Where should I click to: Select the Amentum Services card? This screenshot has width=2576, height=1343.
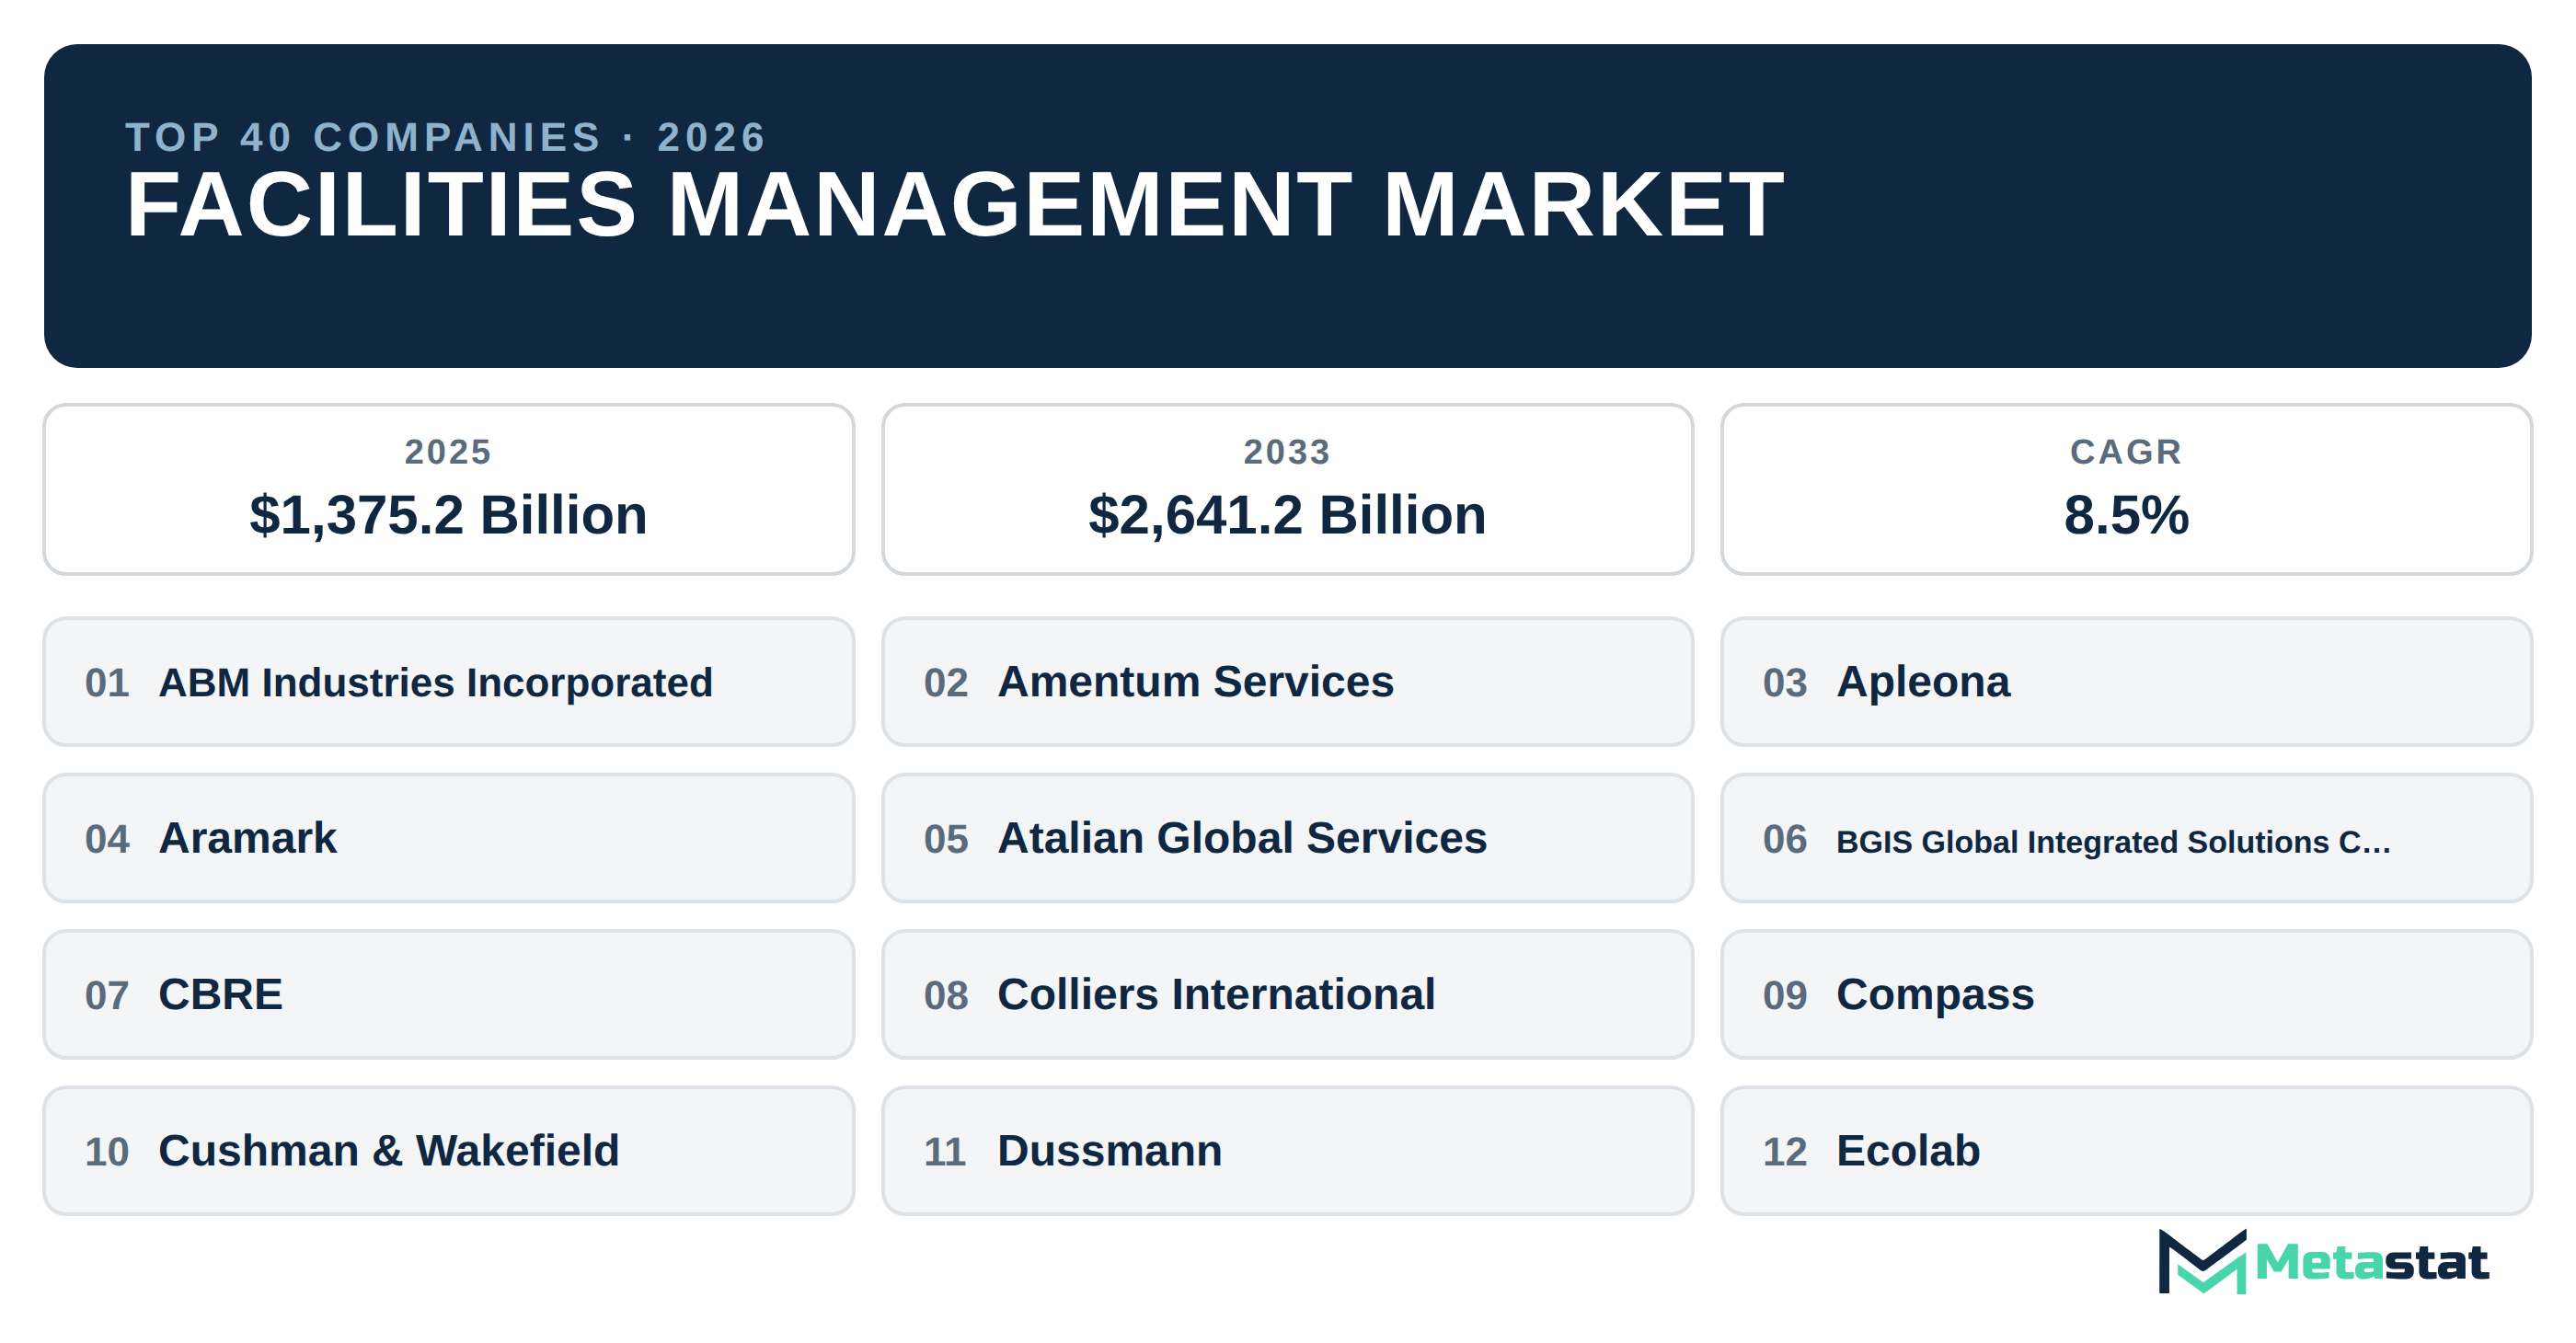(x=1287, y=682)
